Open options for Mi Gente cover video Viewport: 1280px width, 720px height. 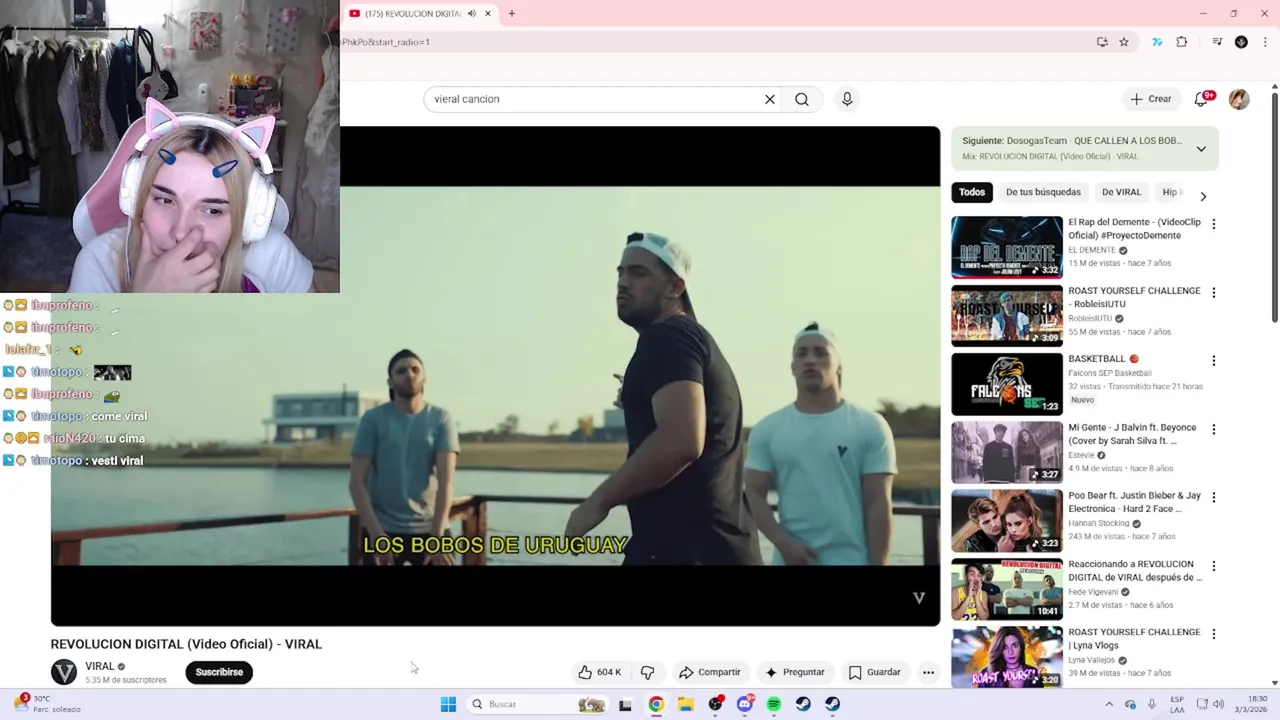[1214, 429]
